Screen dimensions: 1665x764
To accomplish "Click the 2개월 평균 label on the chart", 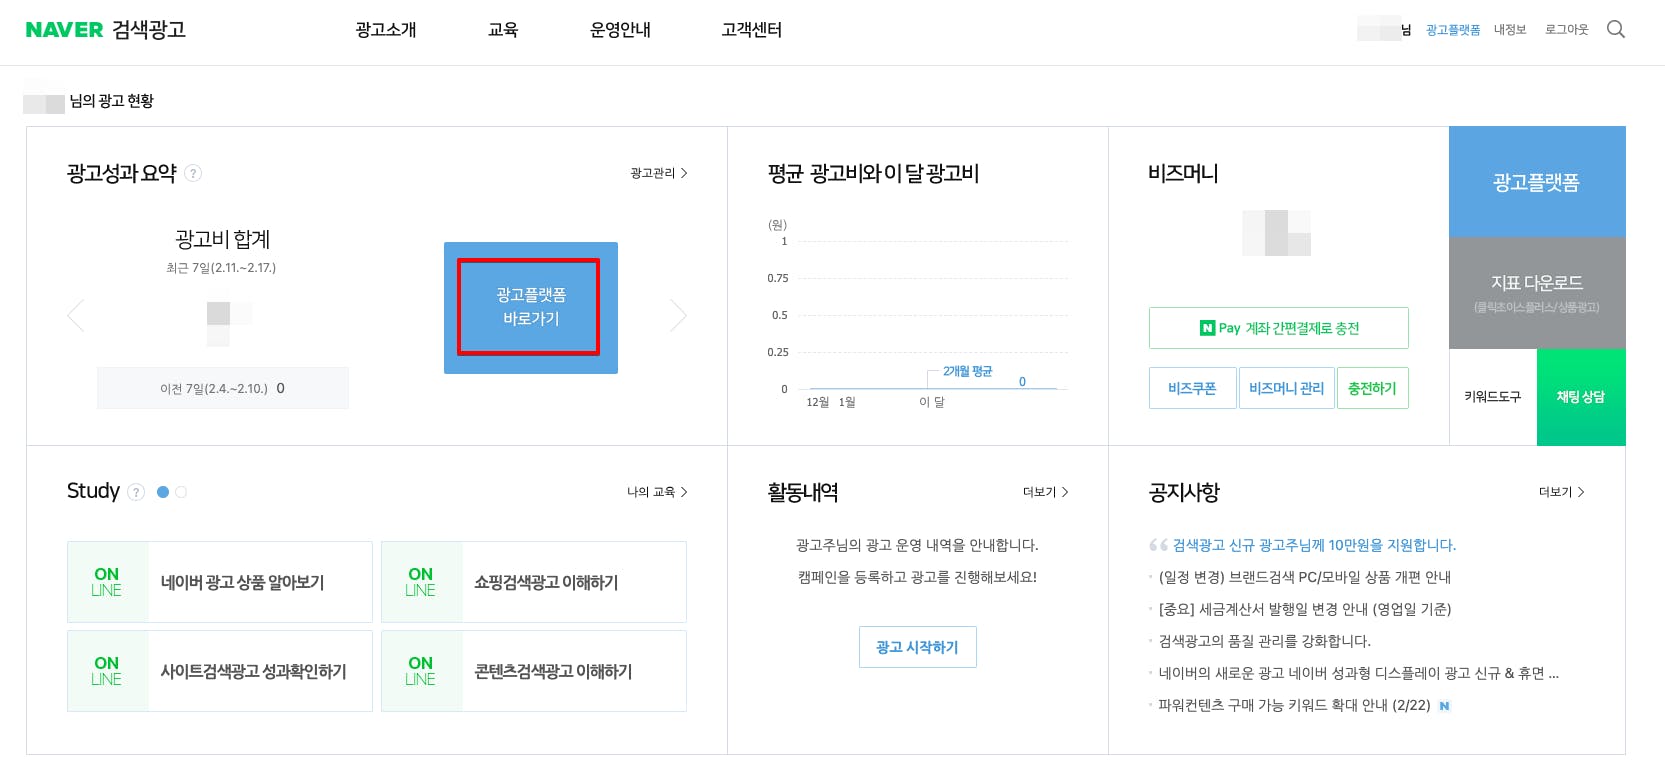I will tap(968, 371).
